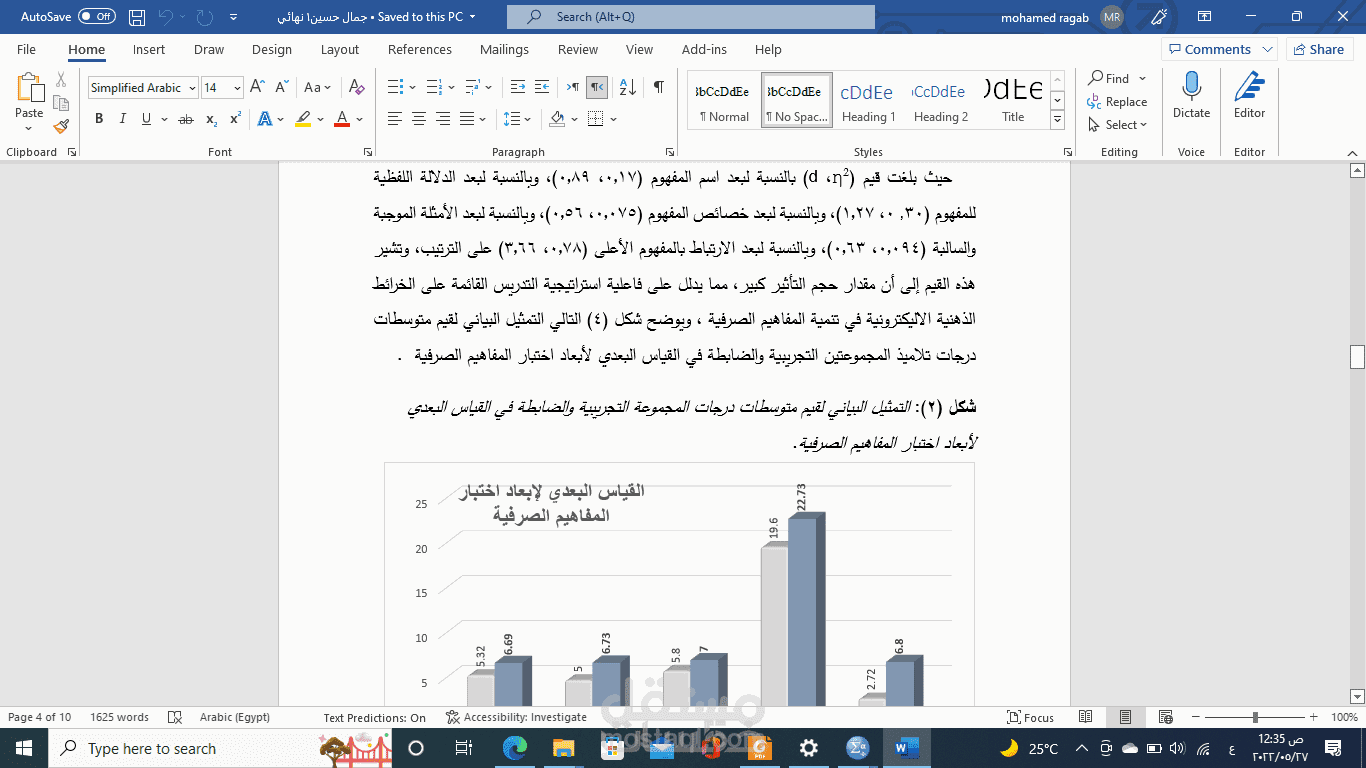Align text right

pos(443,119)
